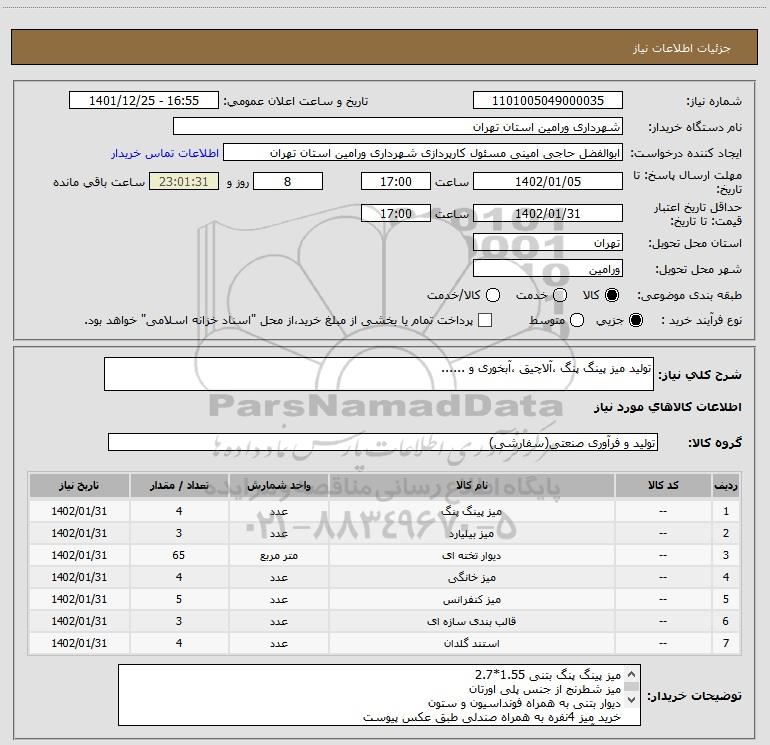The width and height of the screenshot is (770, 745).
Task: Click the buyer notes line میز شطرنج از جنس پلی اورتان
Action: tap(545, 689)
